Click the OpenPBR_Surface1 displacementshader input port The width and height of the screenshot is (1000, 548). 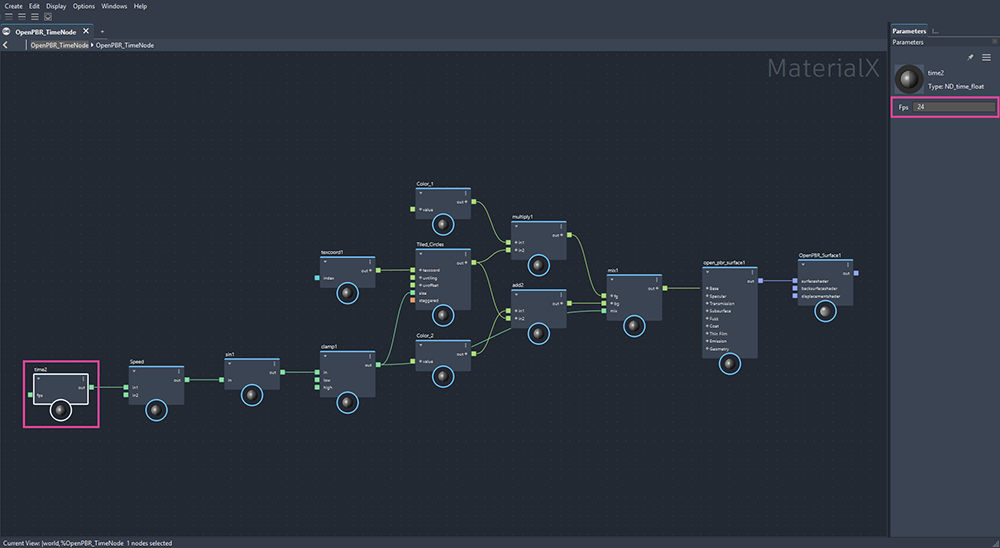click(795, 296)
